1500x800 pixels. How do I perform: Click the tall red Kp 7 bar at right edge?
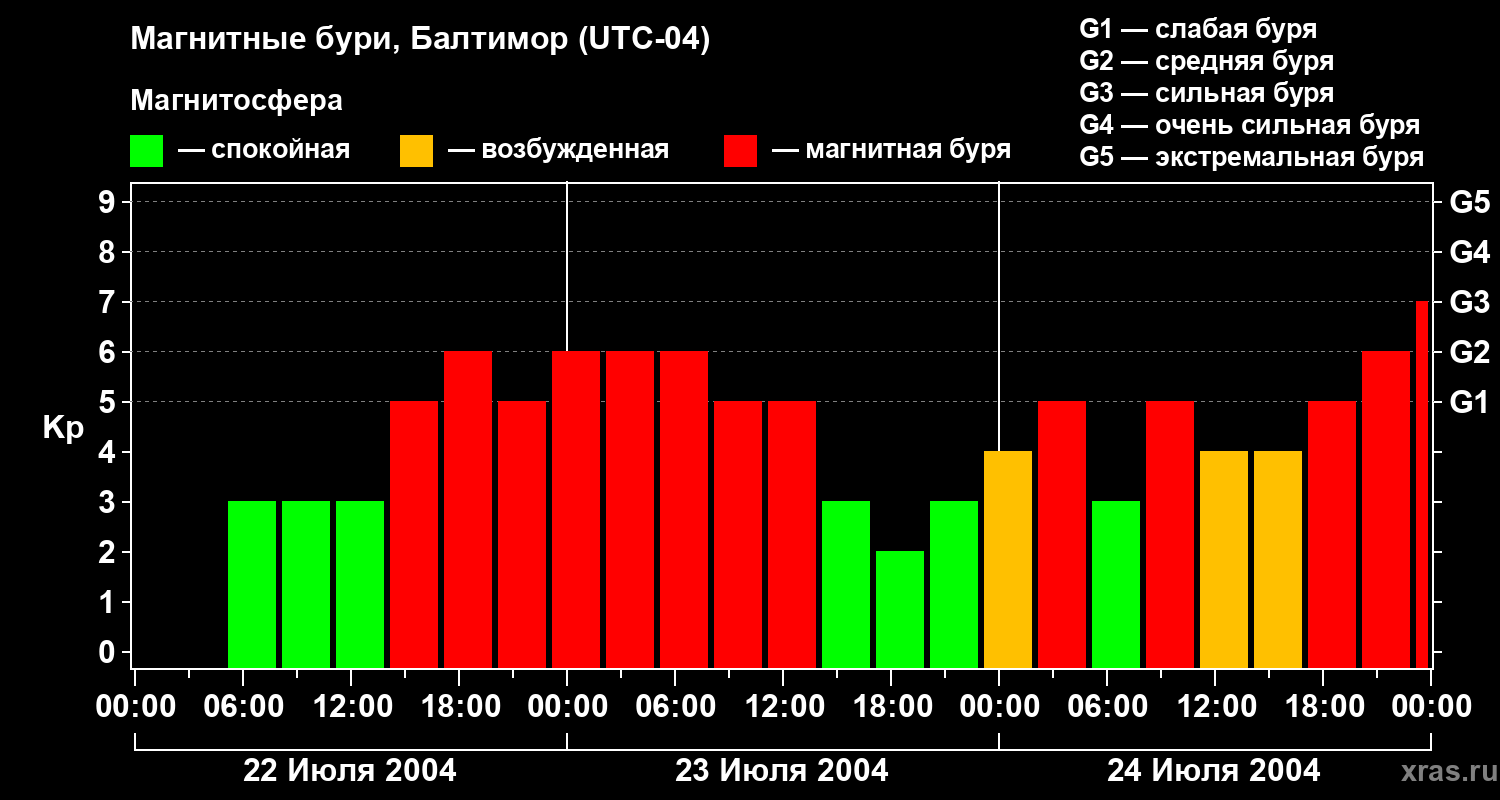click(1422, 484)
